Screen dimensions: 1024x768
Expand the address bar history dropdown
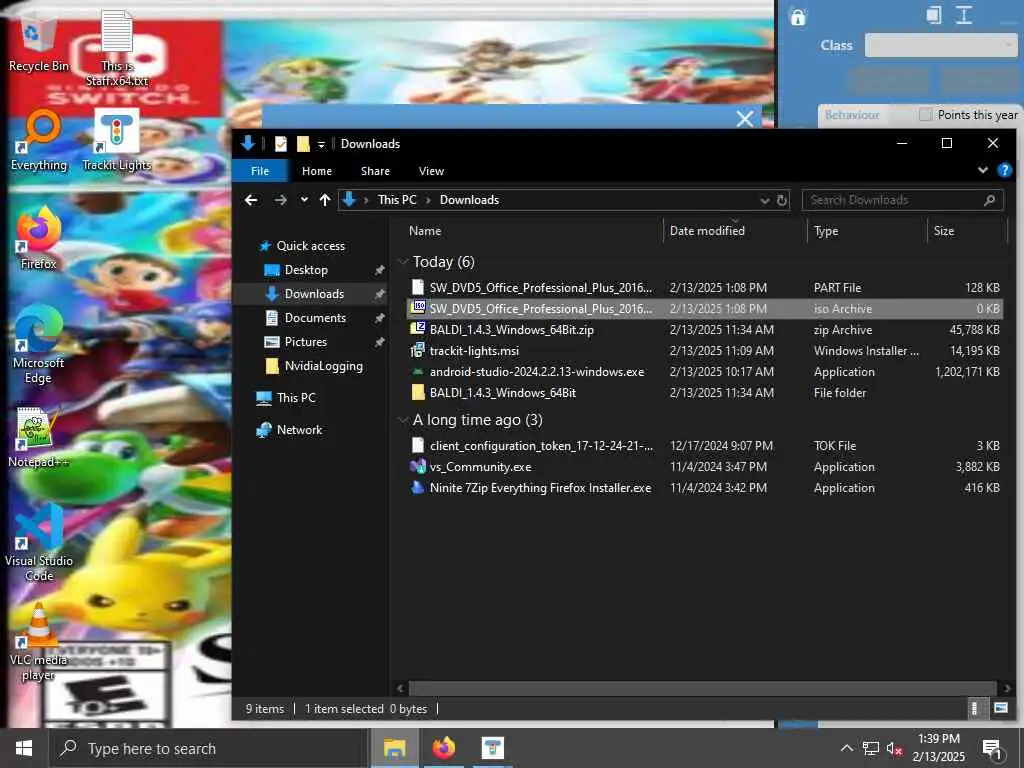pos(765,200)
